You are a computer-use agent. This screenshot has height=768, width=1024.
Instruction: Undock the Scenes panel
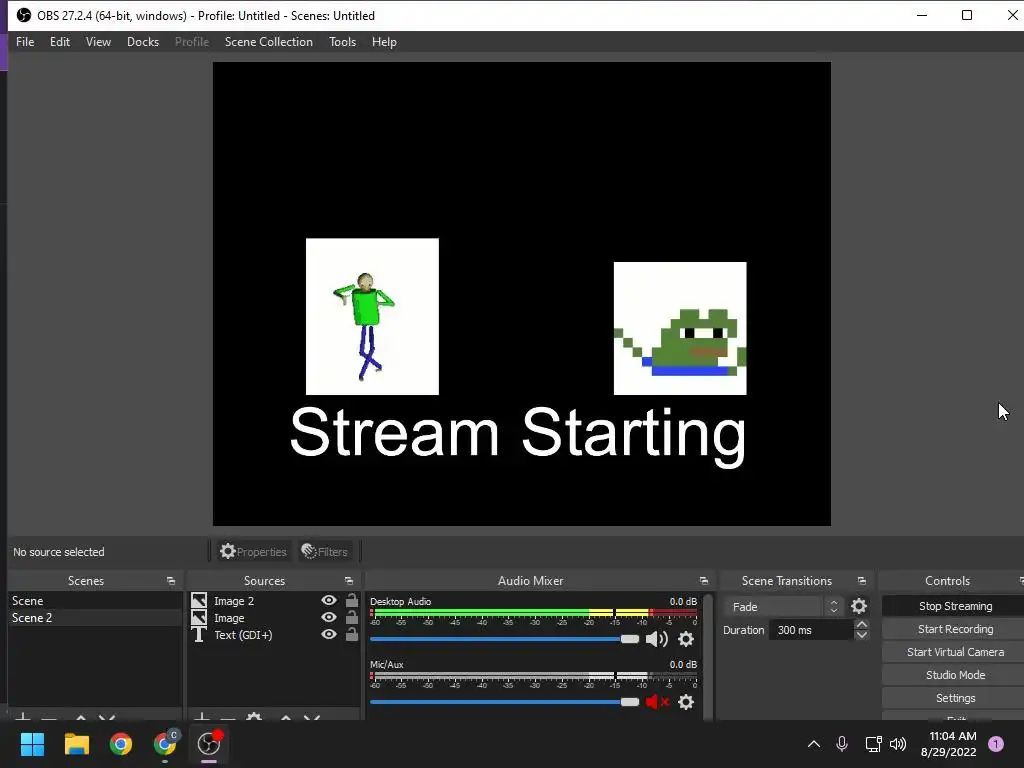tap(171, 581)
